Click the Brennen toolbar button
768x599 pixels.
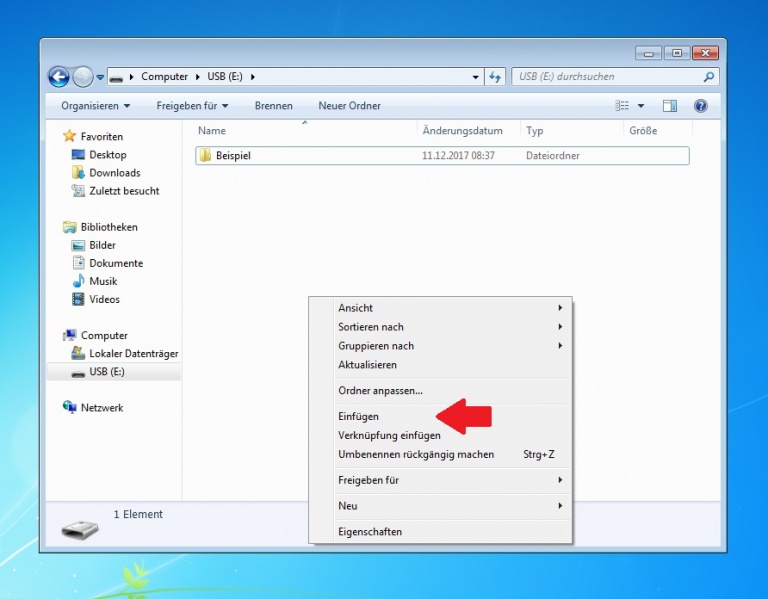click(273, 106)
